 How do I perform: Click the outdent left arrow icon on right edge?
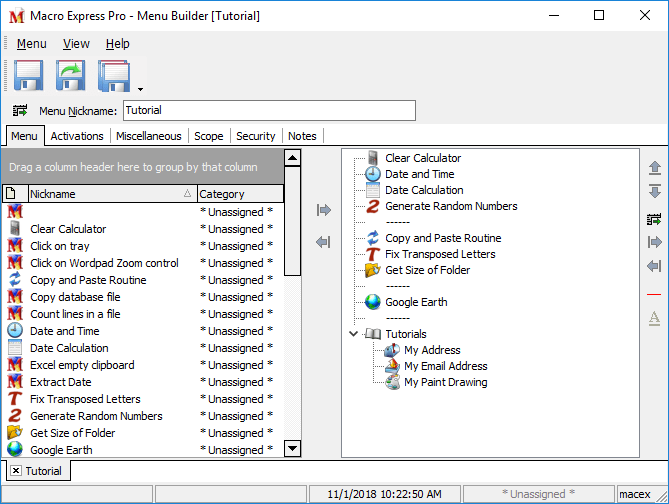654,266
